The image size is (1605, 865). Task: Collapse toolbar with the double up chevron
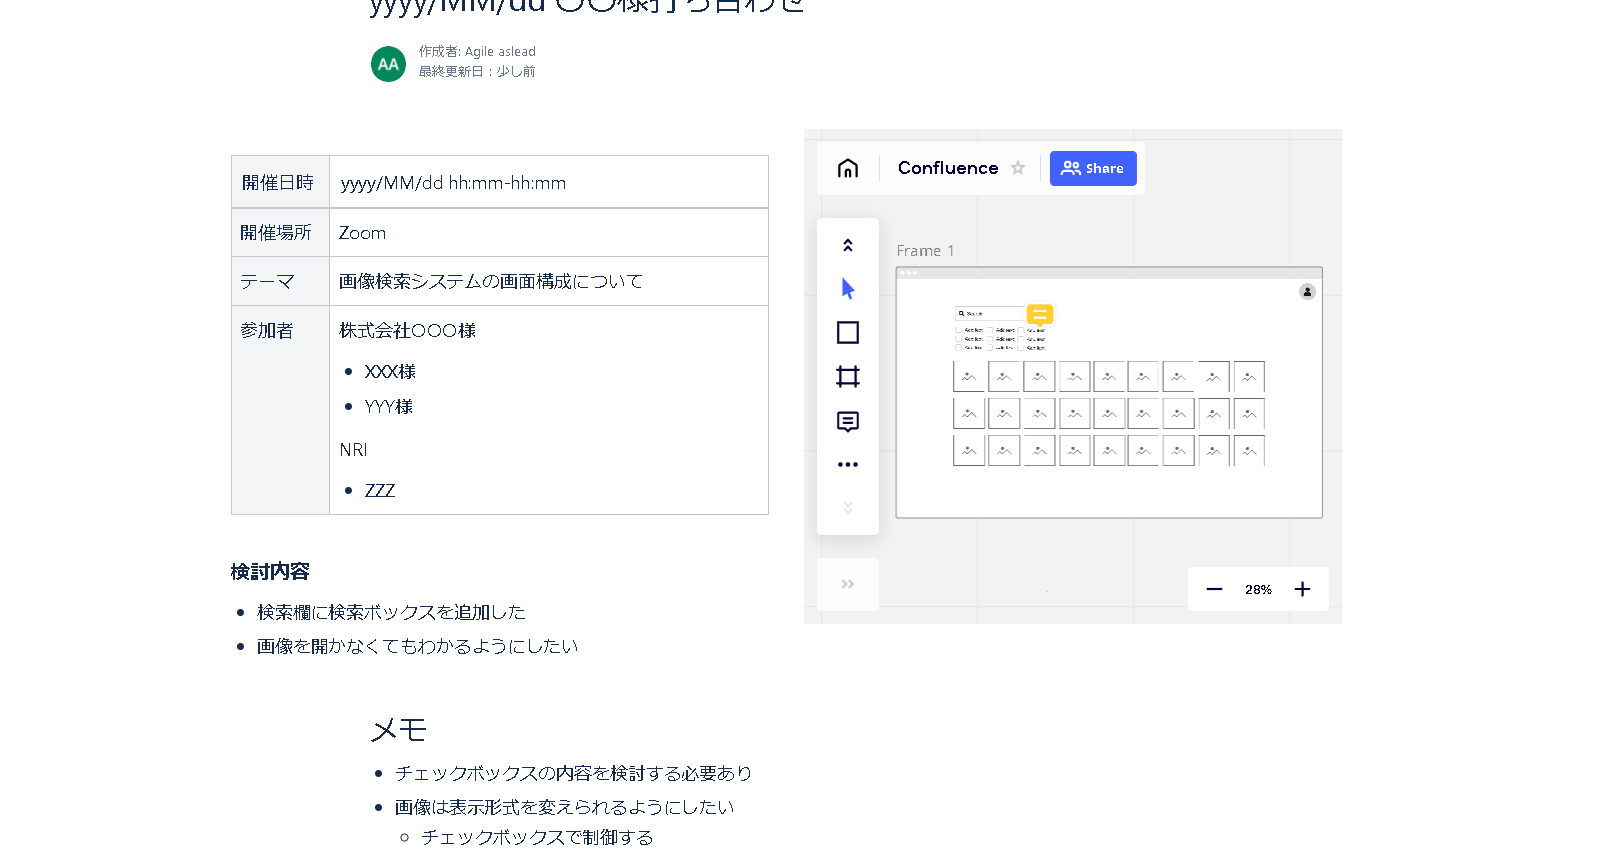[x=848, y=245]
